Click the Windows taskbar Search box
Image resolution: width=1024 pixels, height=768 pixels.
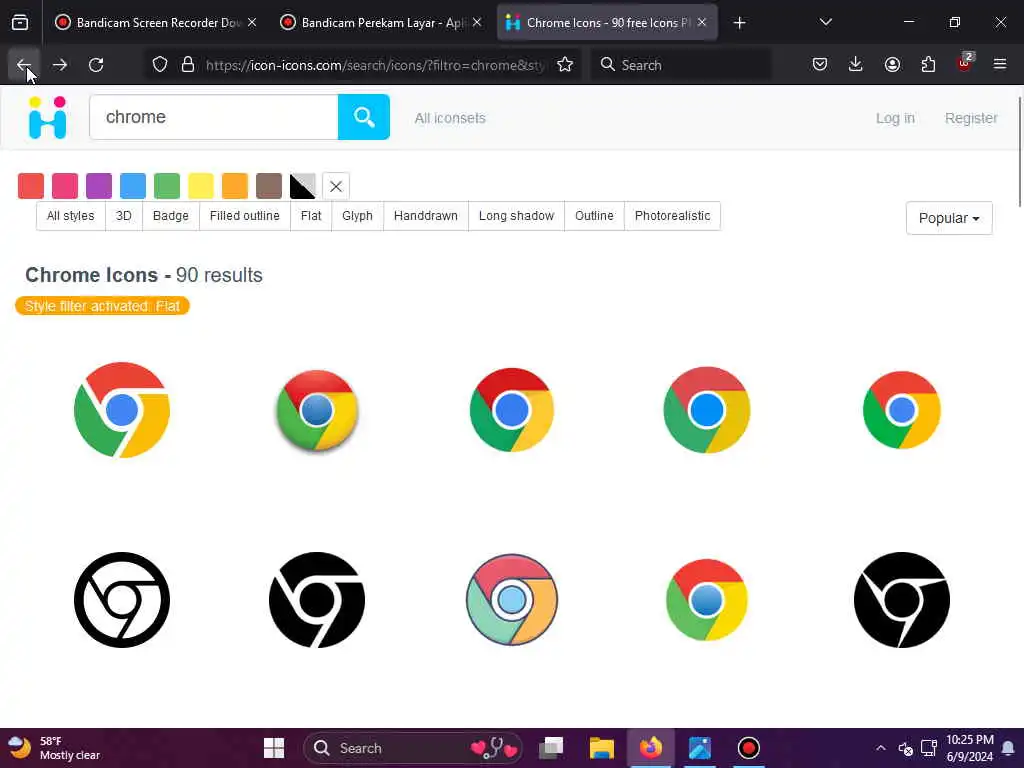point(414,748)
